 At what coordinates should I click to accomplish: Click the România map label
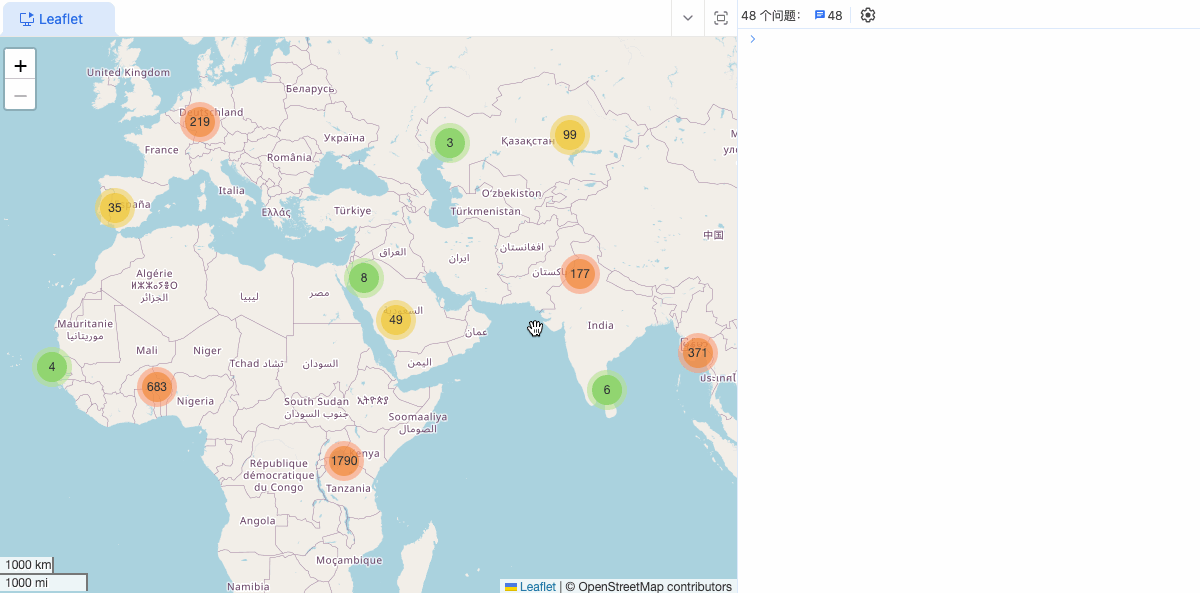click(x=290, y=157)
